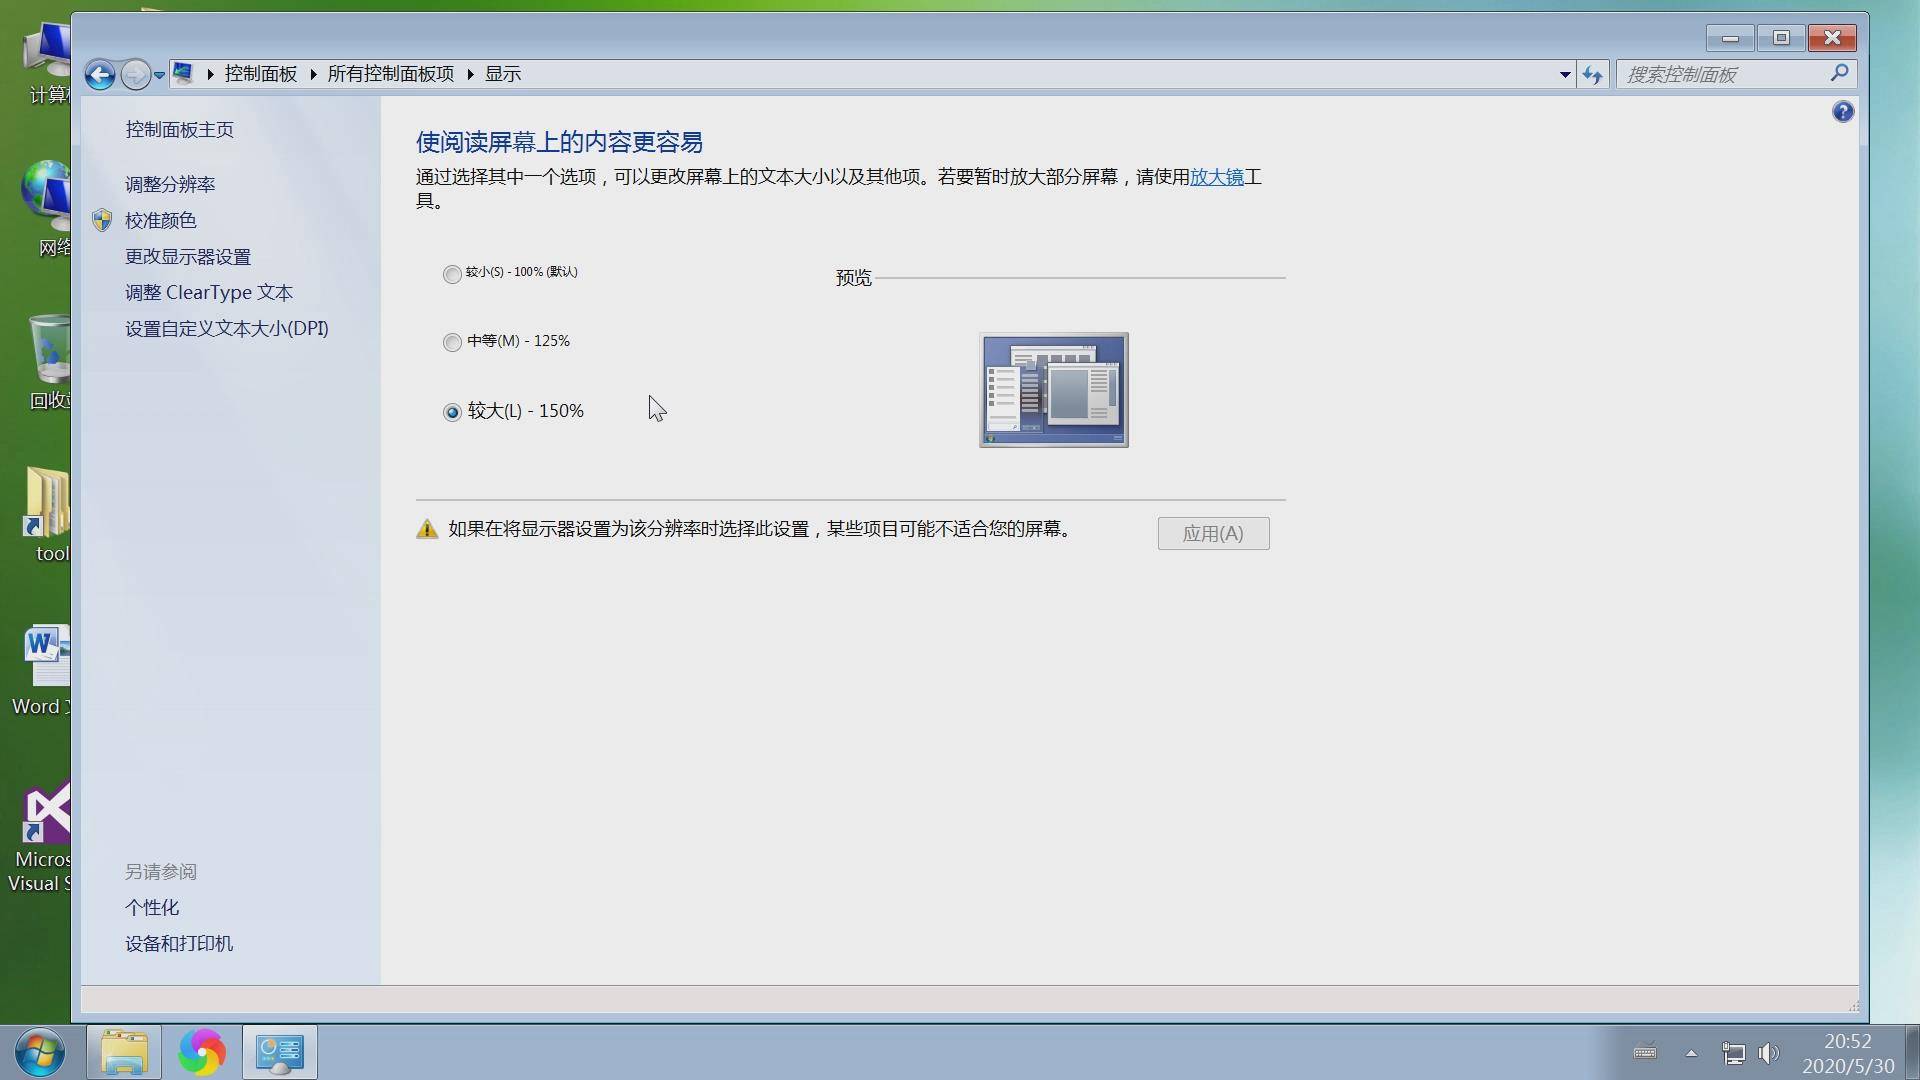The height and width of the screenshot is (1080, 1920).
Task: Click the 更改显示器设置 monitor settings icon
Action: [x=187, y=256]
